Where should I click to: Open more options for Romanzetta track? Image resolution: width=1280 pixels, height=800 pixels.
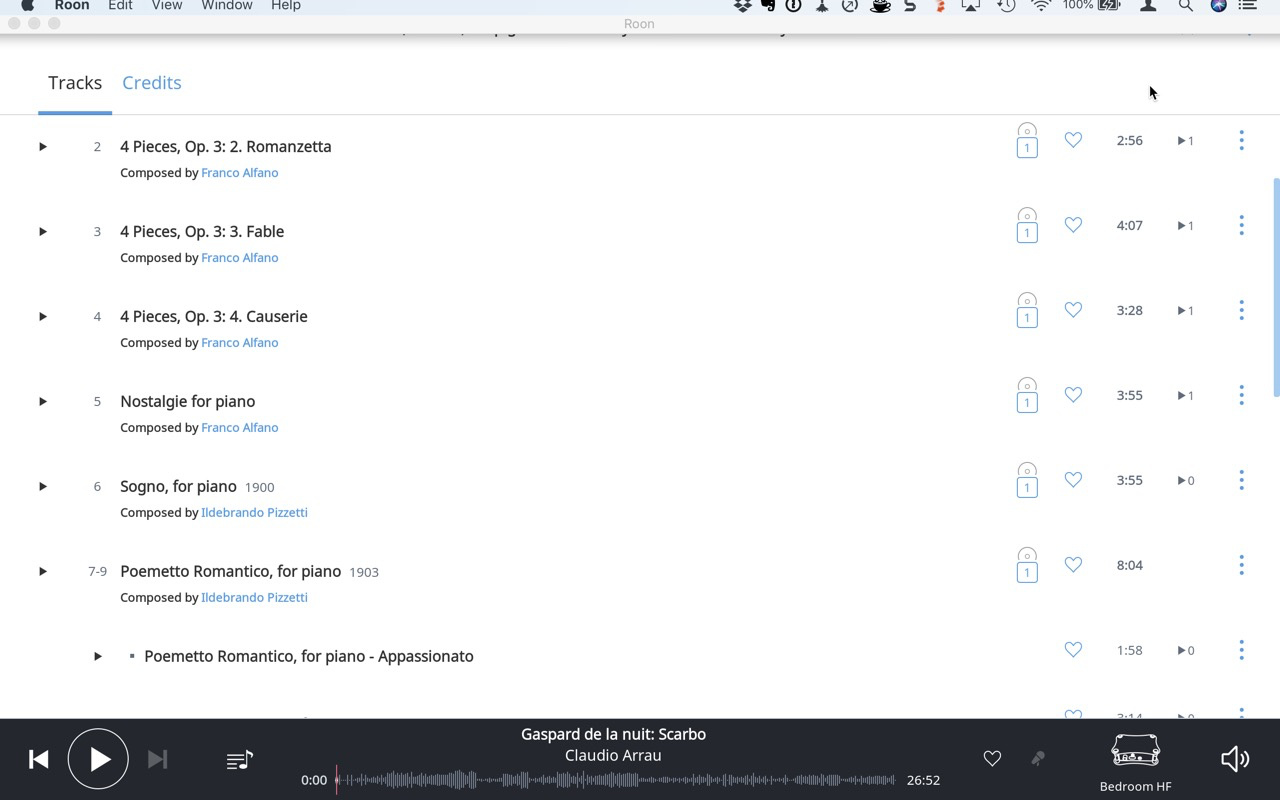(1241, 140)
